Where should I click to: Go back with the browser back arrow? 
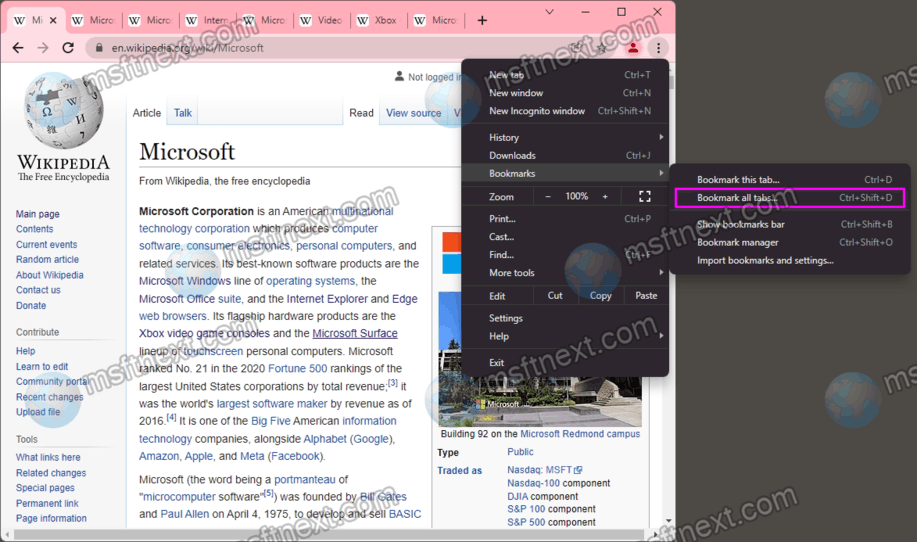click(x=18, y=48)
